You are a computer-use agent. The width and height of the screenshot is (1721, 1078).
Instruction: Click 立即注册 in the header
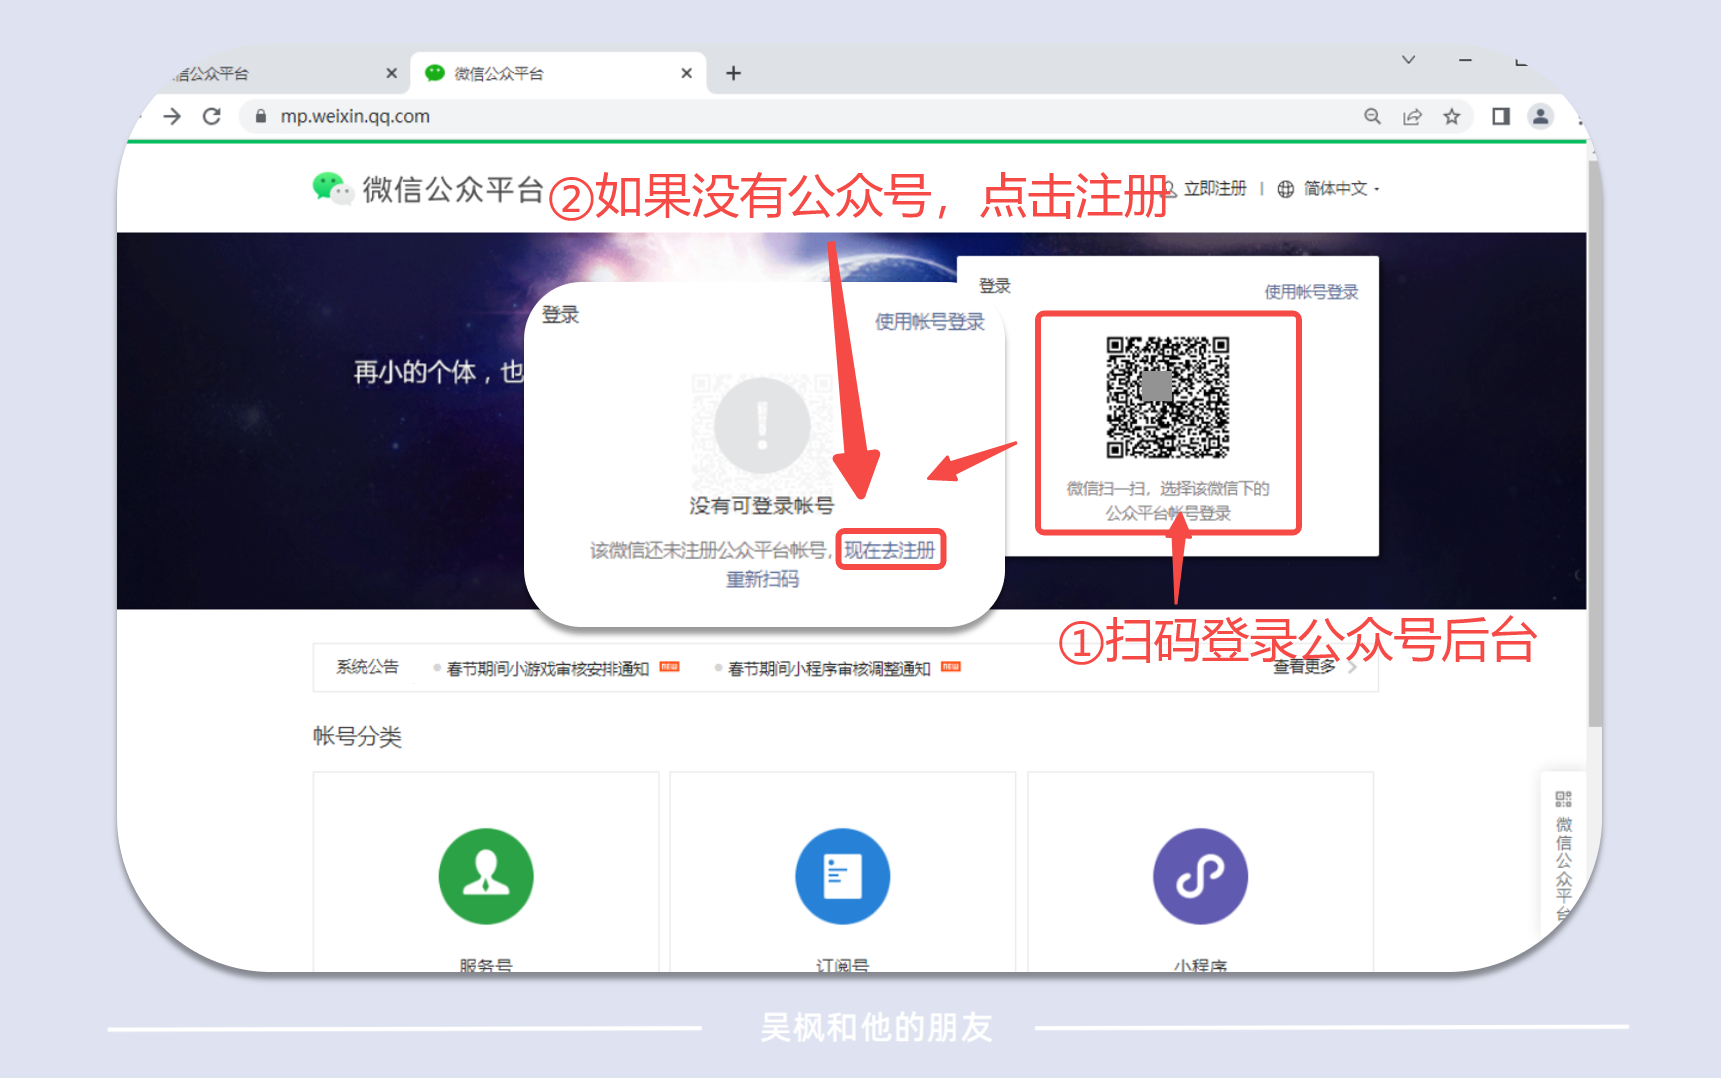[x=1215, y=188]
